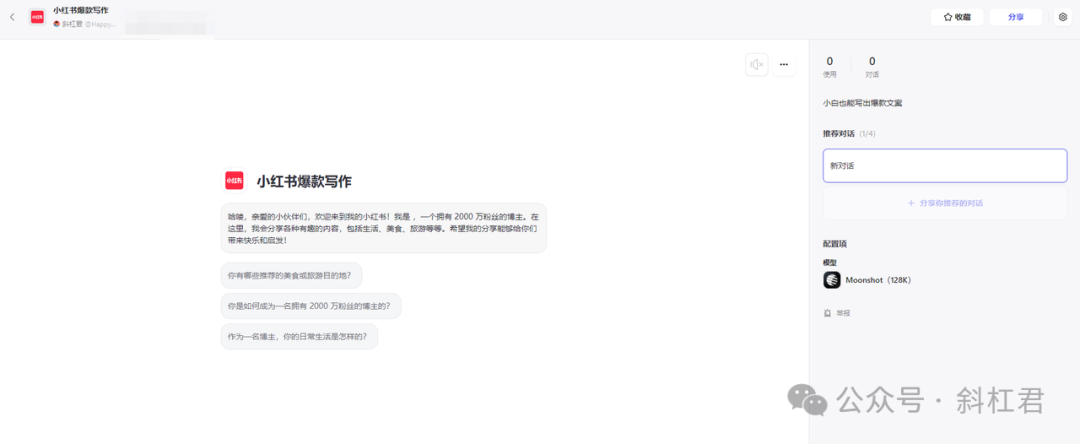
Task: Select suggestion 作为一名博主,你的日常生活是怎样的?
Action: pyautogui.click(x=300, y=337)
